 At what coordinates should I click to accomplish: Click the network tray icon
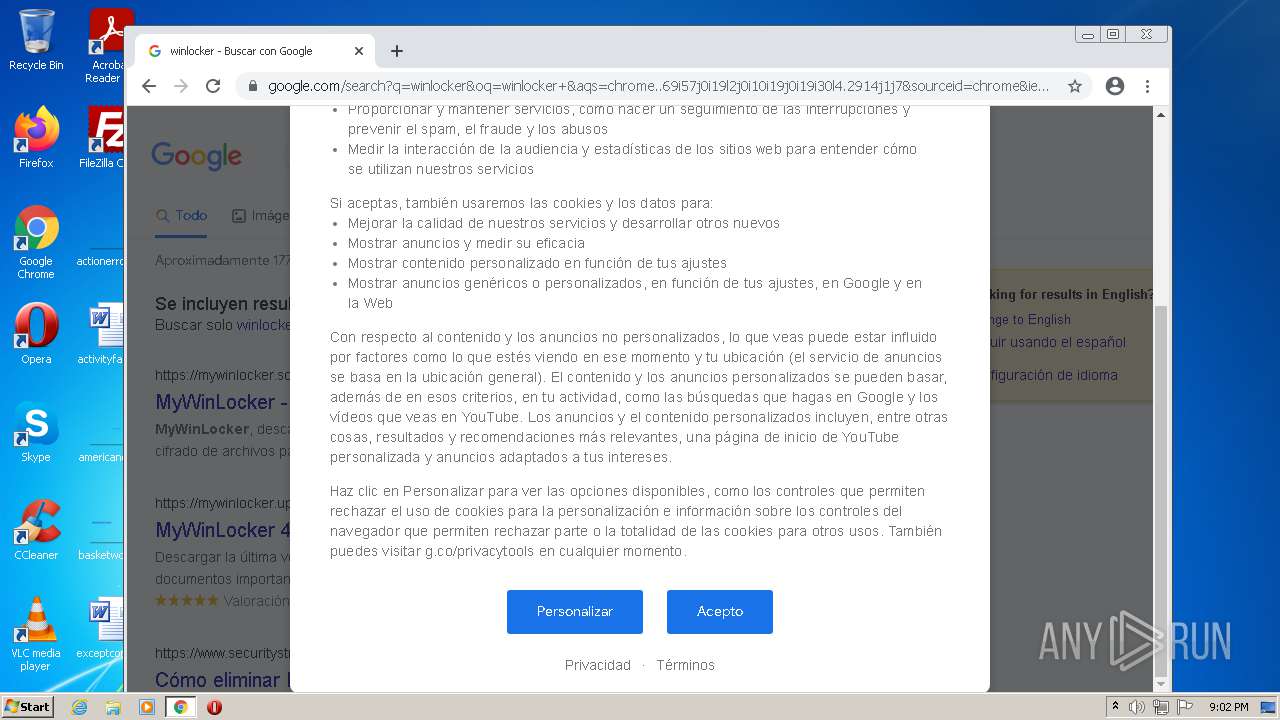click(1160, 707)
